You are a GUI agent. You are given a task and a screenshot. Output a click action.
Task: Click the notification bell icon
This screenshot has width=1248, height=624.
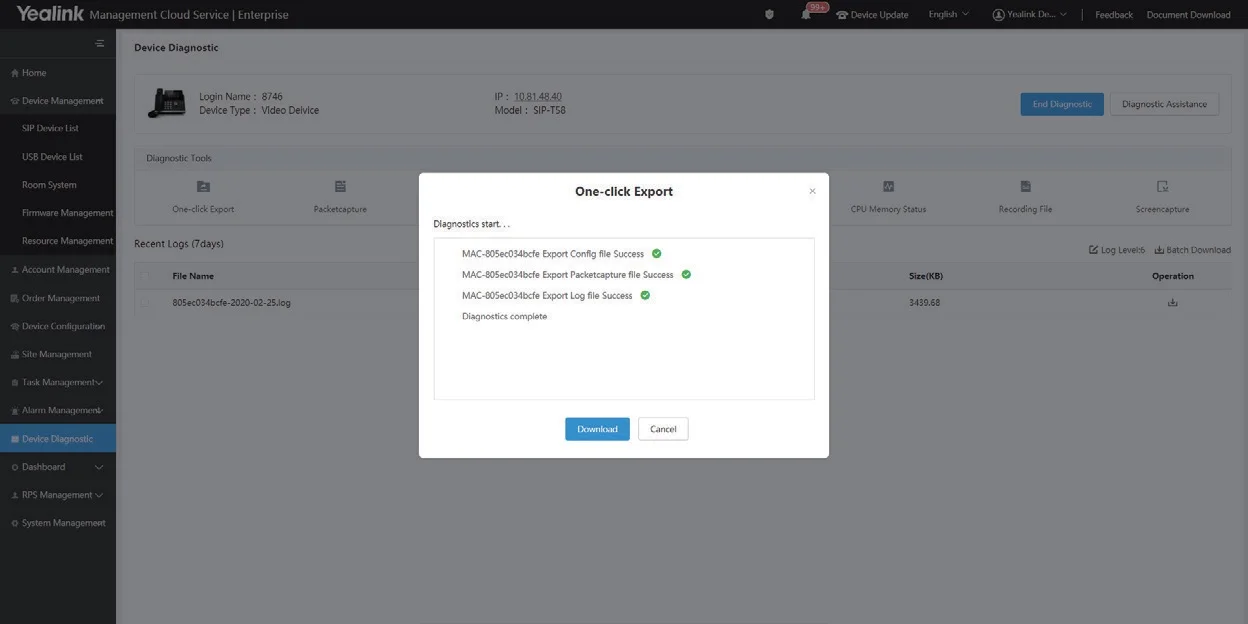tap(806, 15)
